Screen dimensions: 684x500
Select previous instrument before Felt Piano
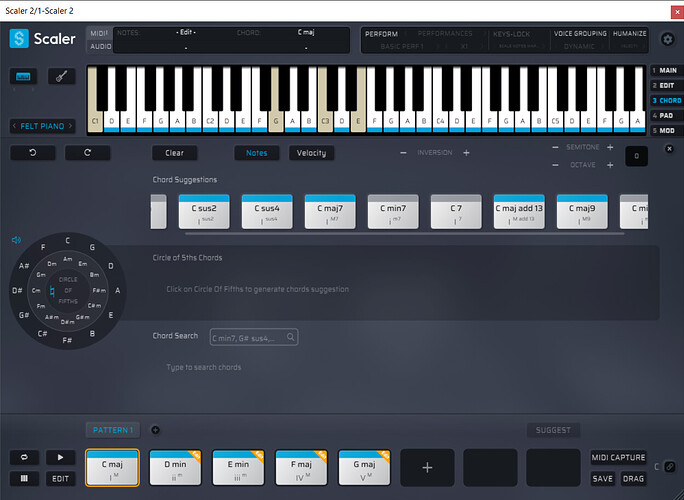tap(14, 126)
